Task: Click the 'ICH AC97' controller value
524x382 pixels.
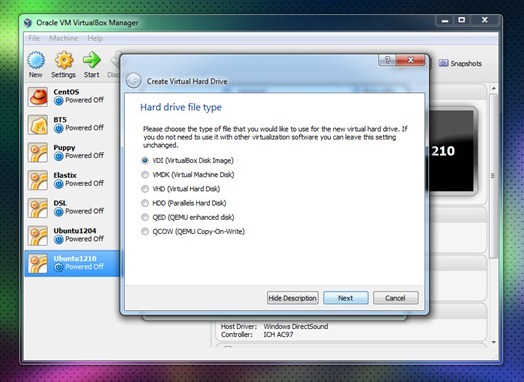Action: click(x=278, y=335)
